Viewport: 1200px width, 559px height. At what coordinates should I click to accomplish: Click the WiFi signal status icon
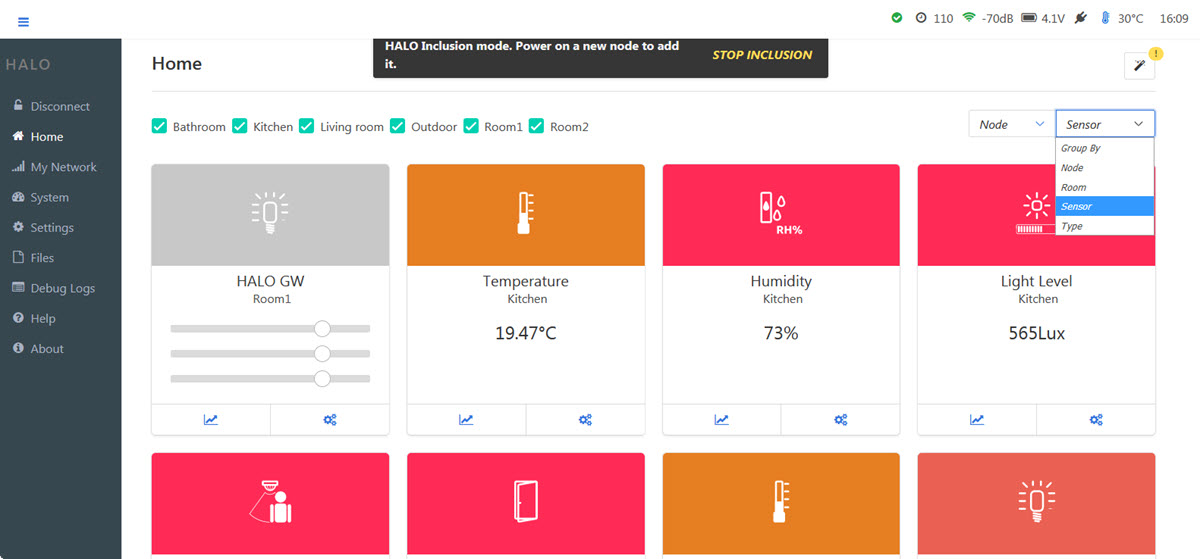click(968, 18)
